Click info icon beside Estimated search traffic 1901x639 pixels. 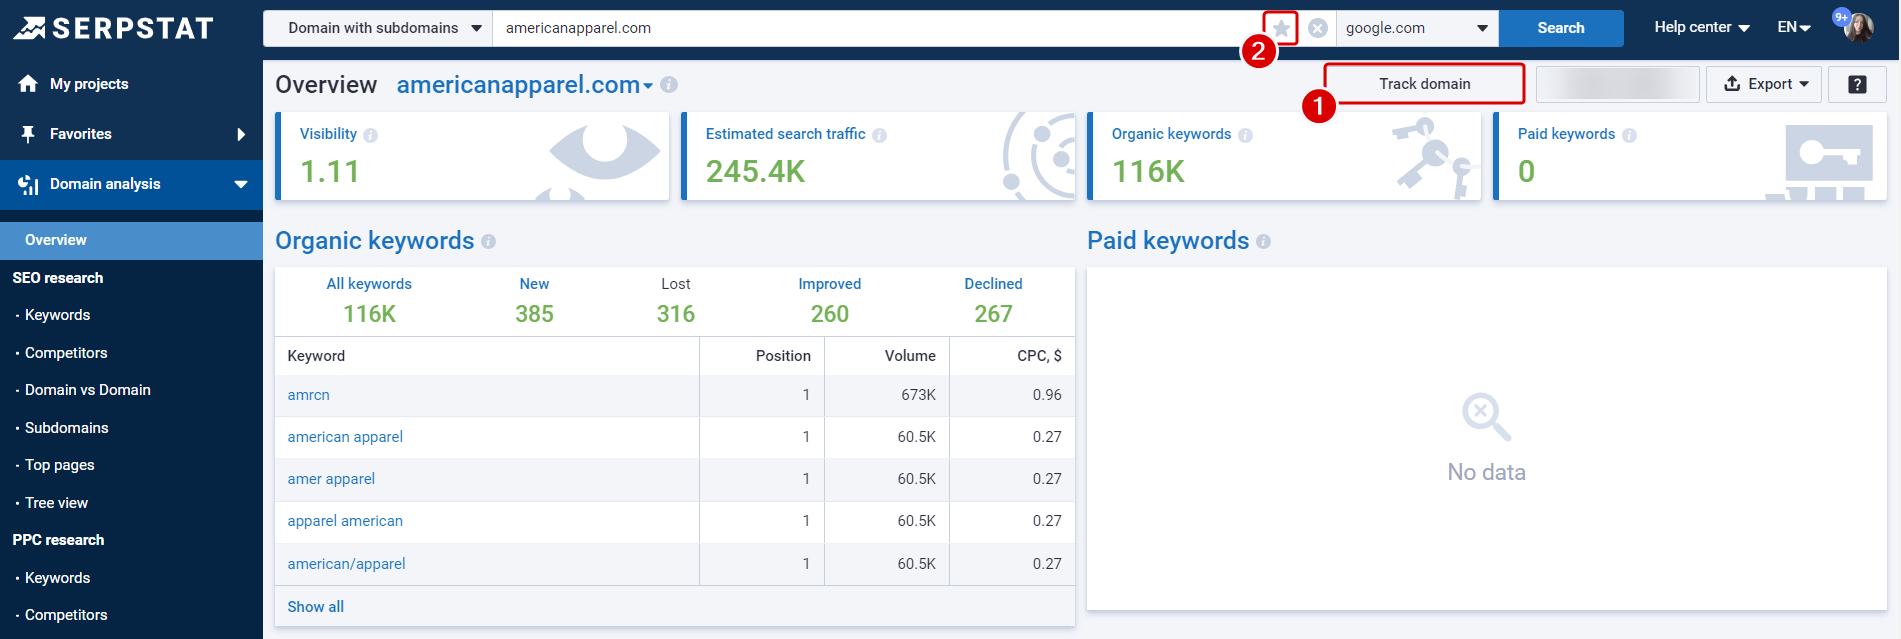coord(879,135)
